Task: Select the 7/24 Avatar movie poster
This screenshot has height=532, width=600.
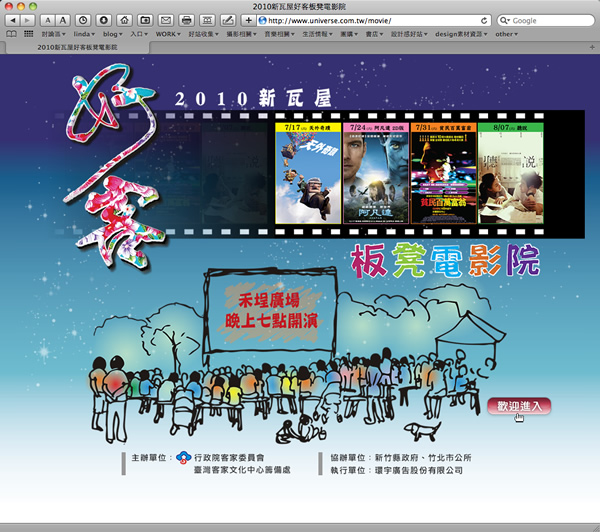Action: click(x=376, y=173)
